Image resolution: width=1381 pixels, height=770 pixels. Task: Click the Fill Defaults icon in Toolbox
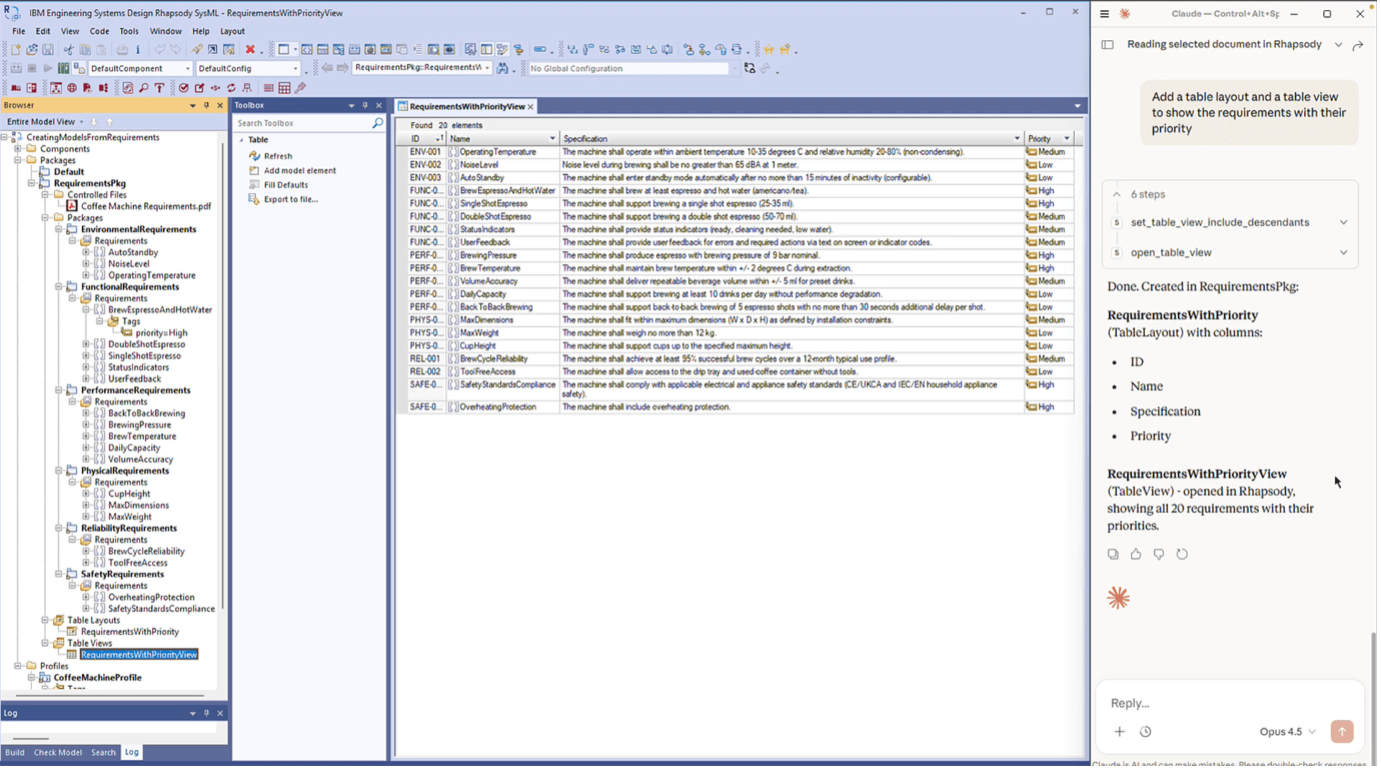click(x=254, y=185)
